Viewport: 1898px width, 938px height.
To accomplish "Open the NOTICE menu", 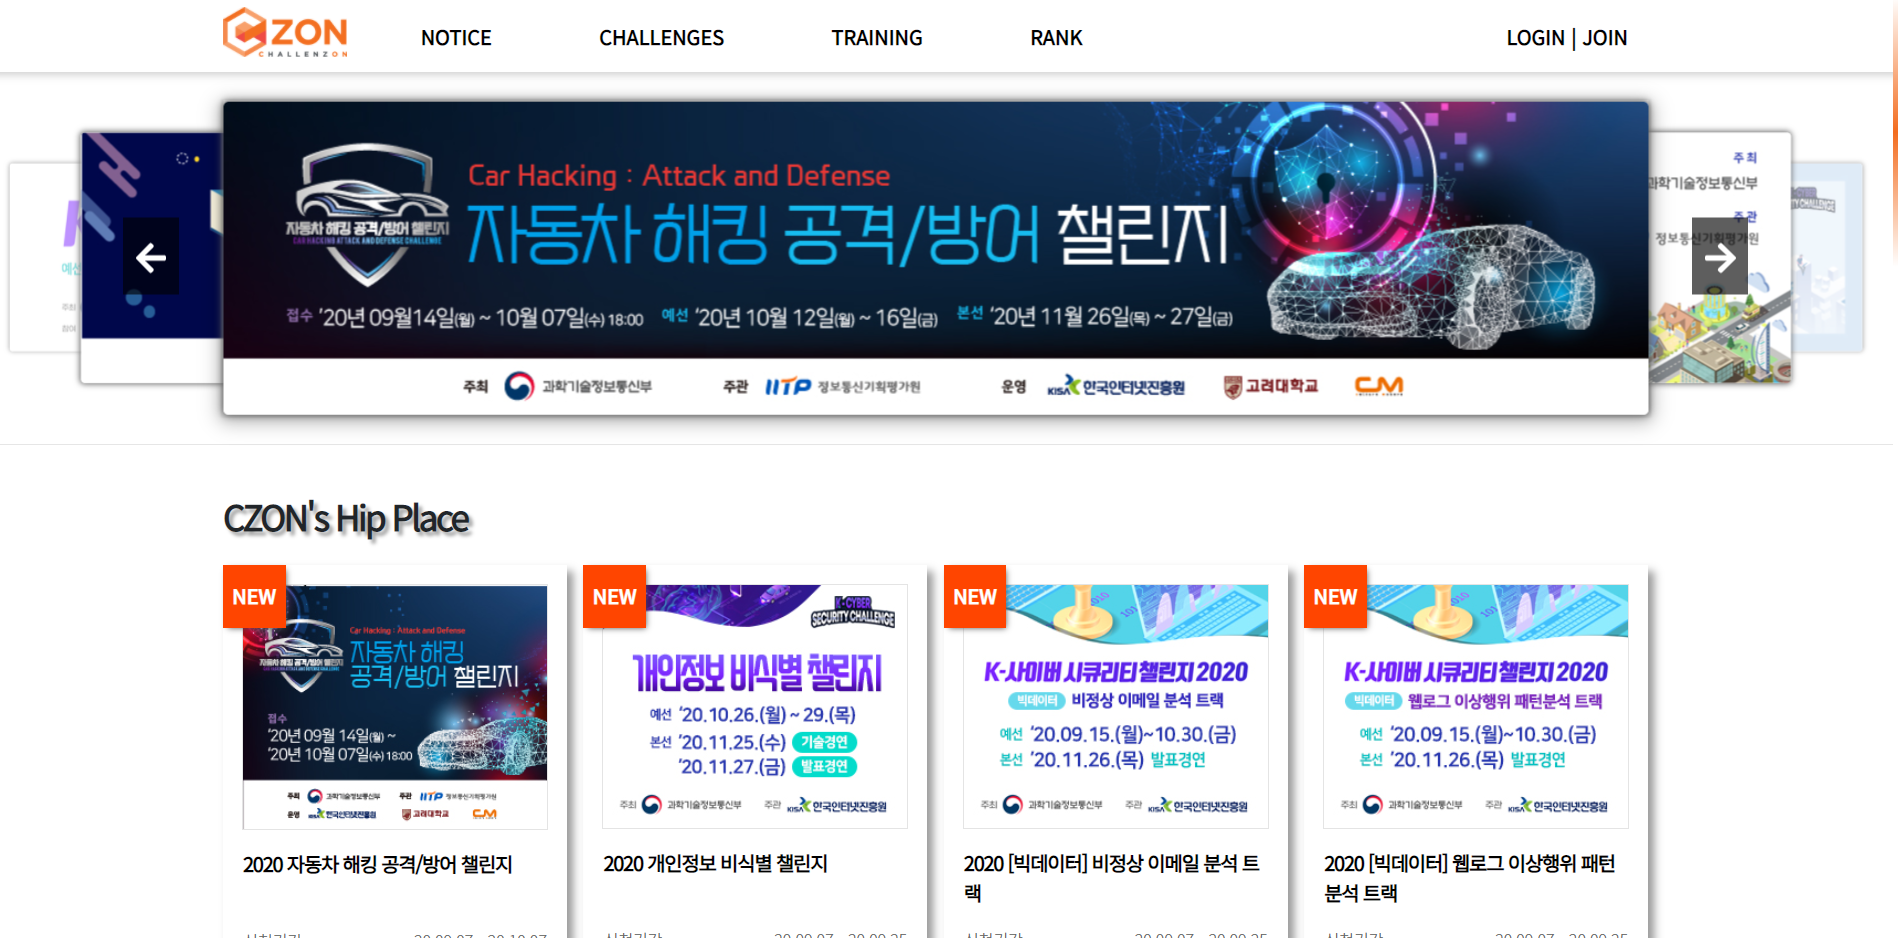I will pyautogui.click(x=456, y=38).
